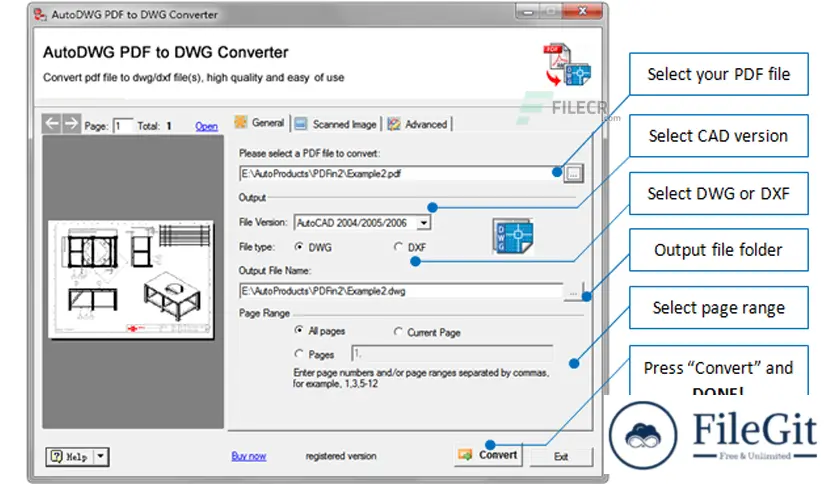Open the Advanced tab
Screen dimensions: 836x484
tap(418, 124)
